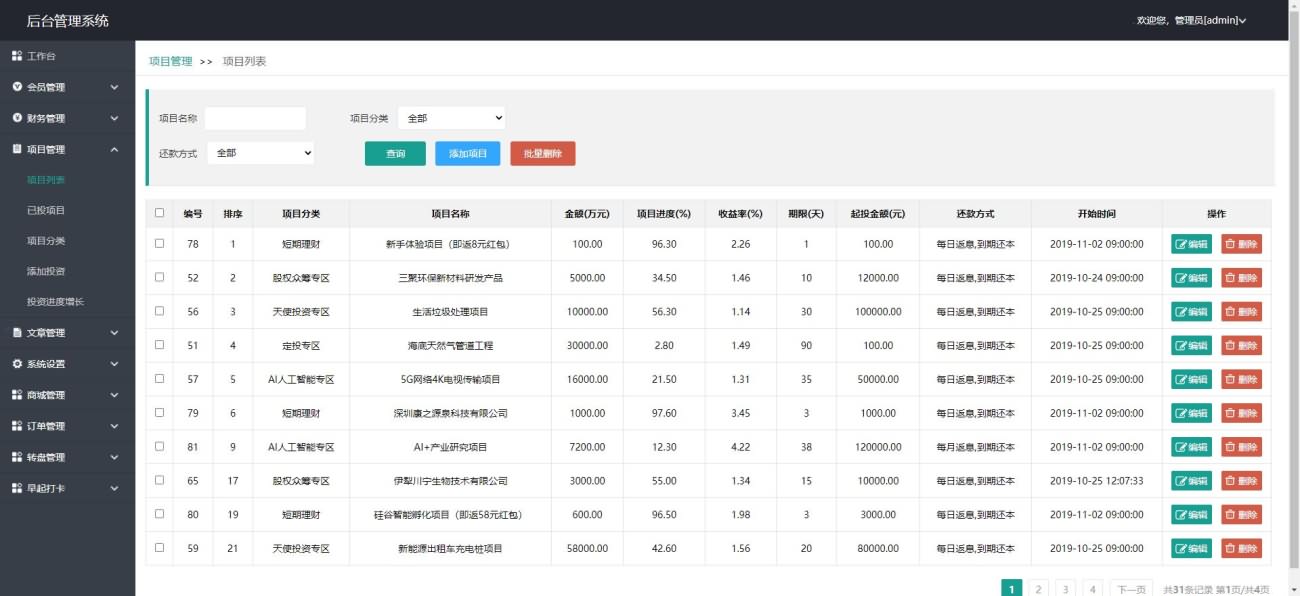1300x596 pixels.
Task: Check the box for project 编号 78
Action: [x=159, y=244]
